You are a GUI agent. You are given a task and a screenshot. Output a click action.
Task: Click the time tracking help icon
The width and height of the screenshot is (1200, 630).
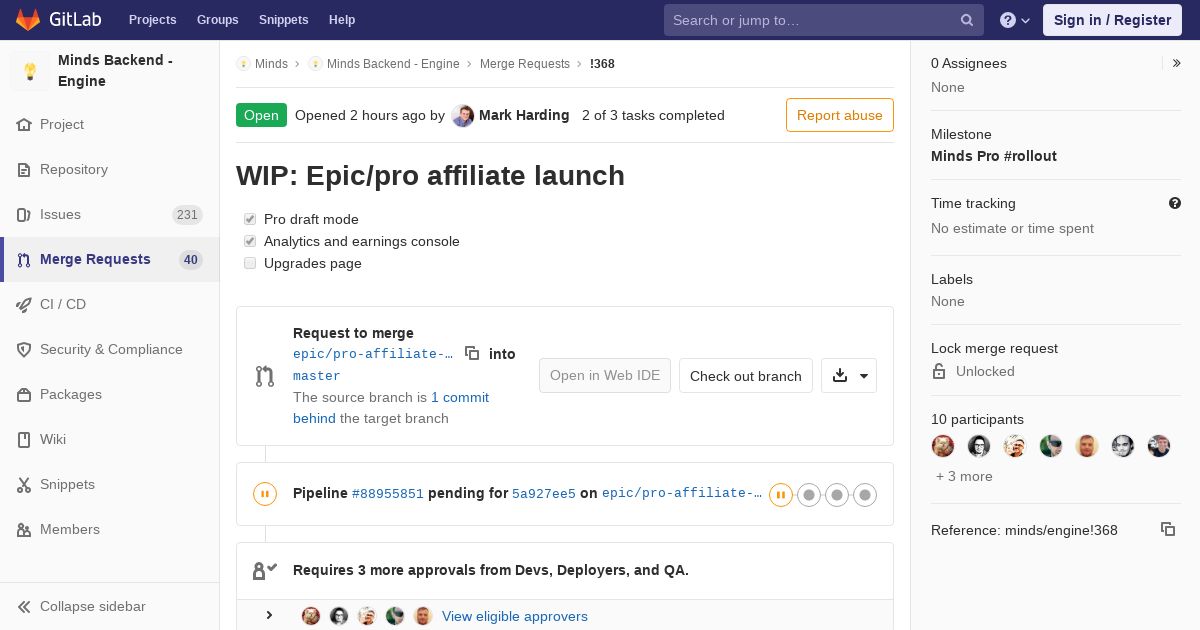pos(1175,203)
